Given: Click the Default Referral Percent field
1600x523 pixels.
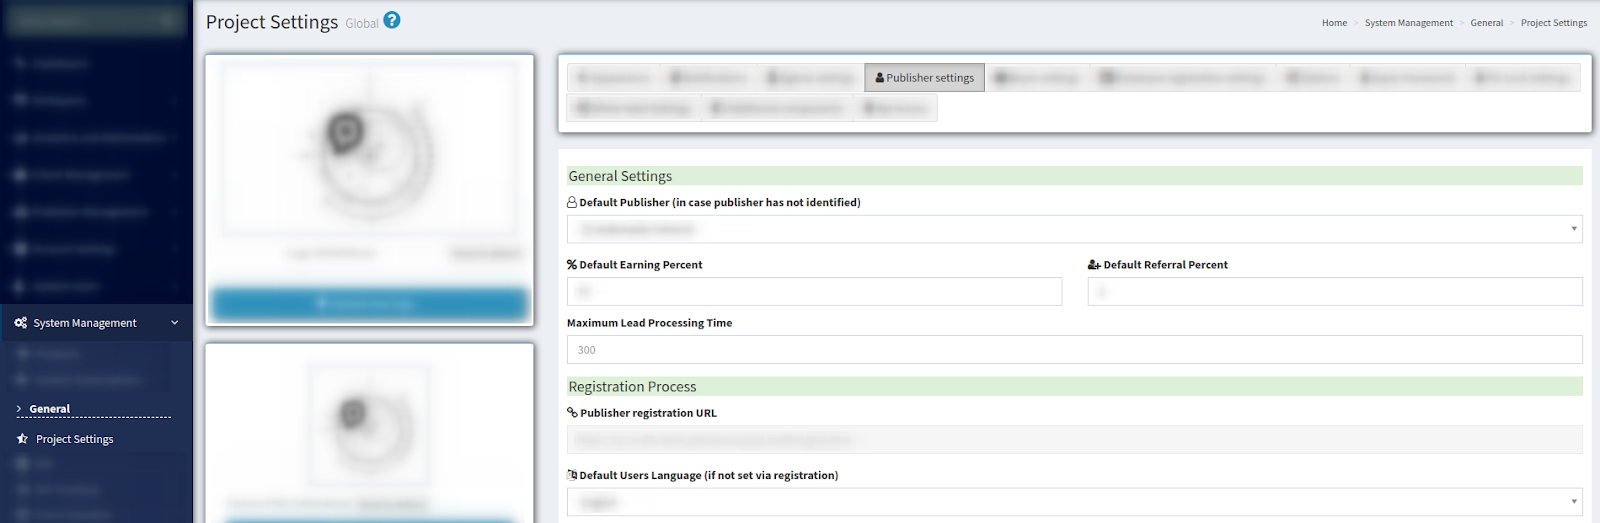Looking at the screenshot, I should [x=1334, y=292].
